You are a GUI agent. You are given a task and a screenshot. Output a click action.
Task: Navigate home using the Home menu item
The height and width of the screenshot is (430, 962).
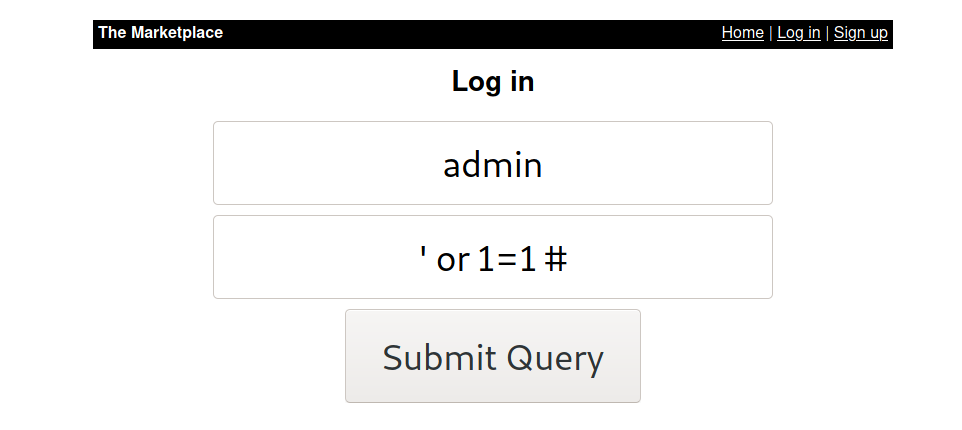742,33
